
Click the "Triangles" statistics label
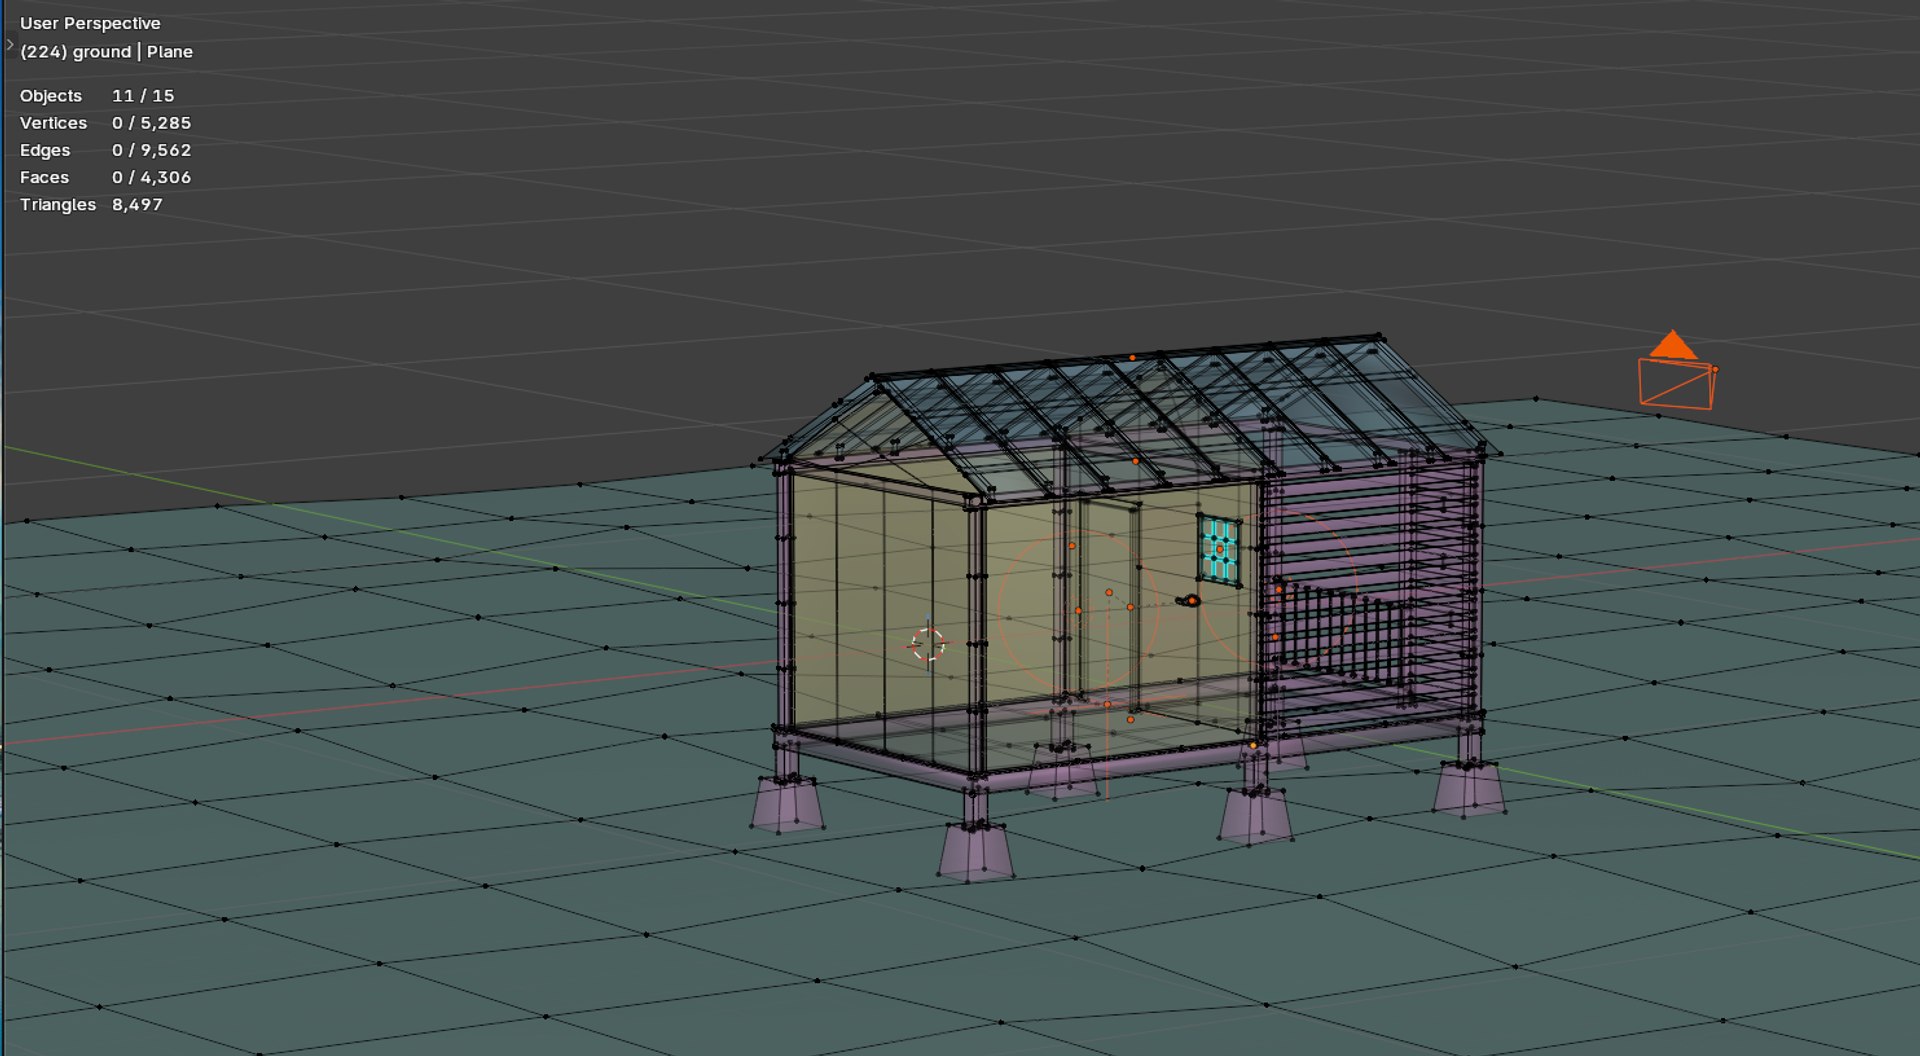58,204
